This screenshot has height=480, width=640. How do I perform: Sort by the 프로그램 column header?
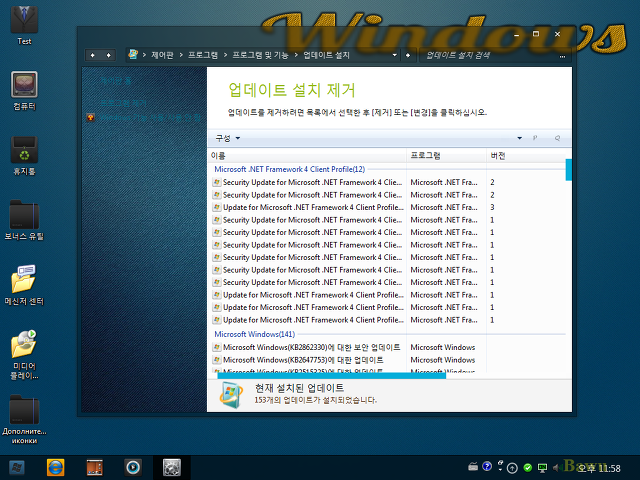coord(447,156)
